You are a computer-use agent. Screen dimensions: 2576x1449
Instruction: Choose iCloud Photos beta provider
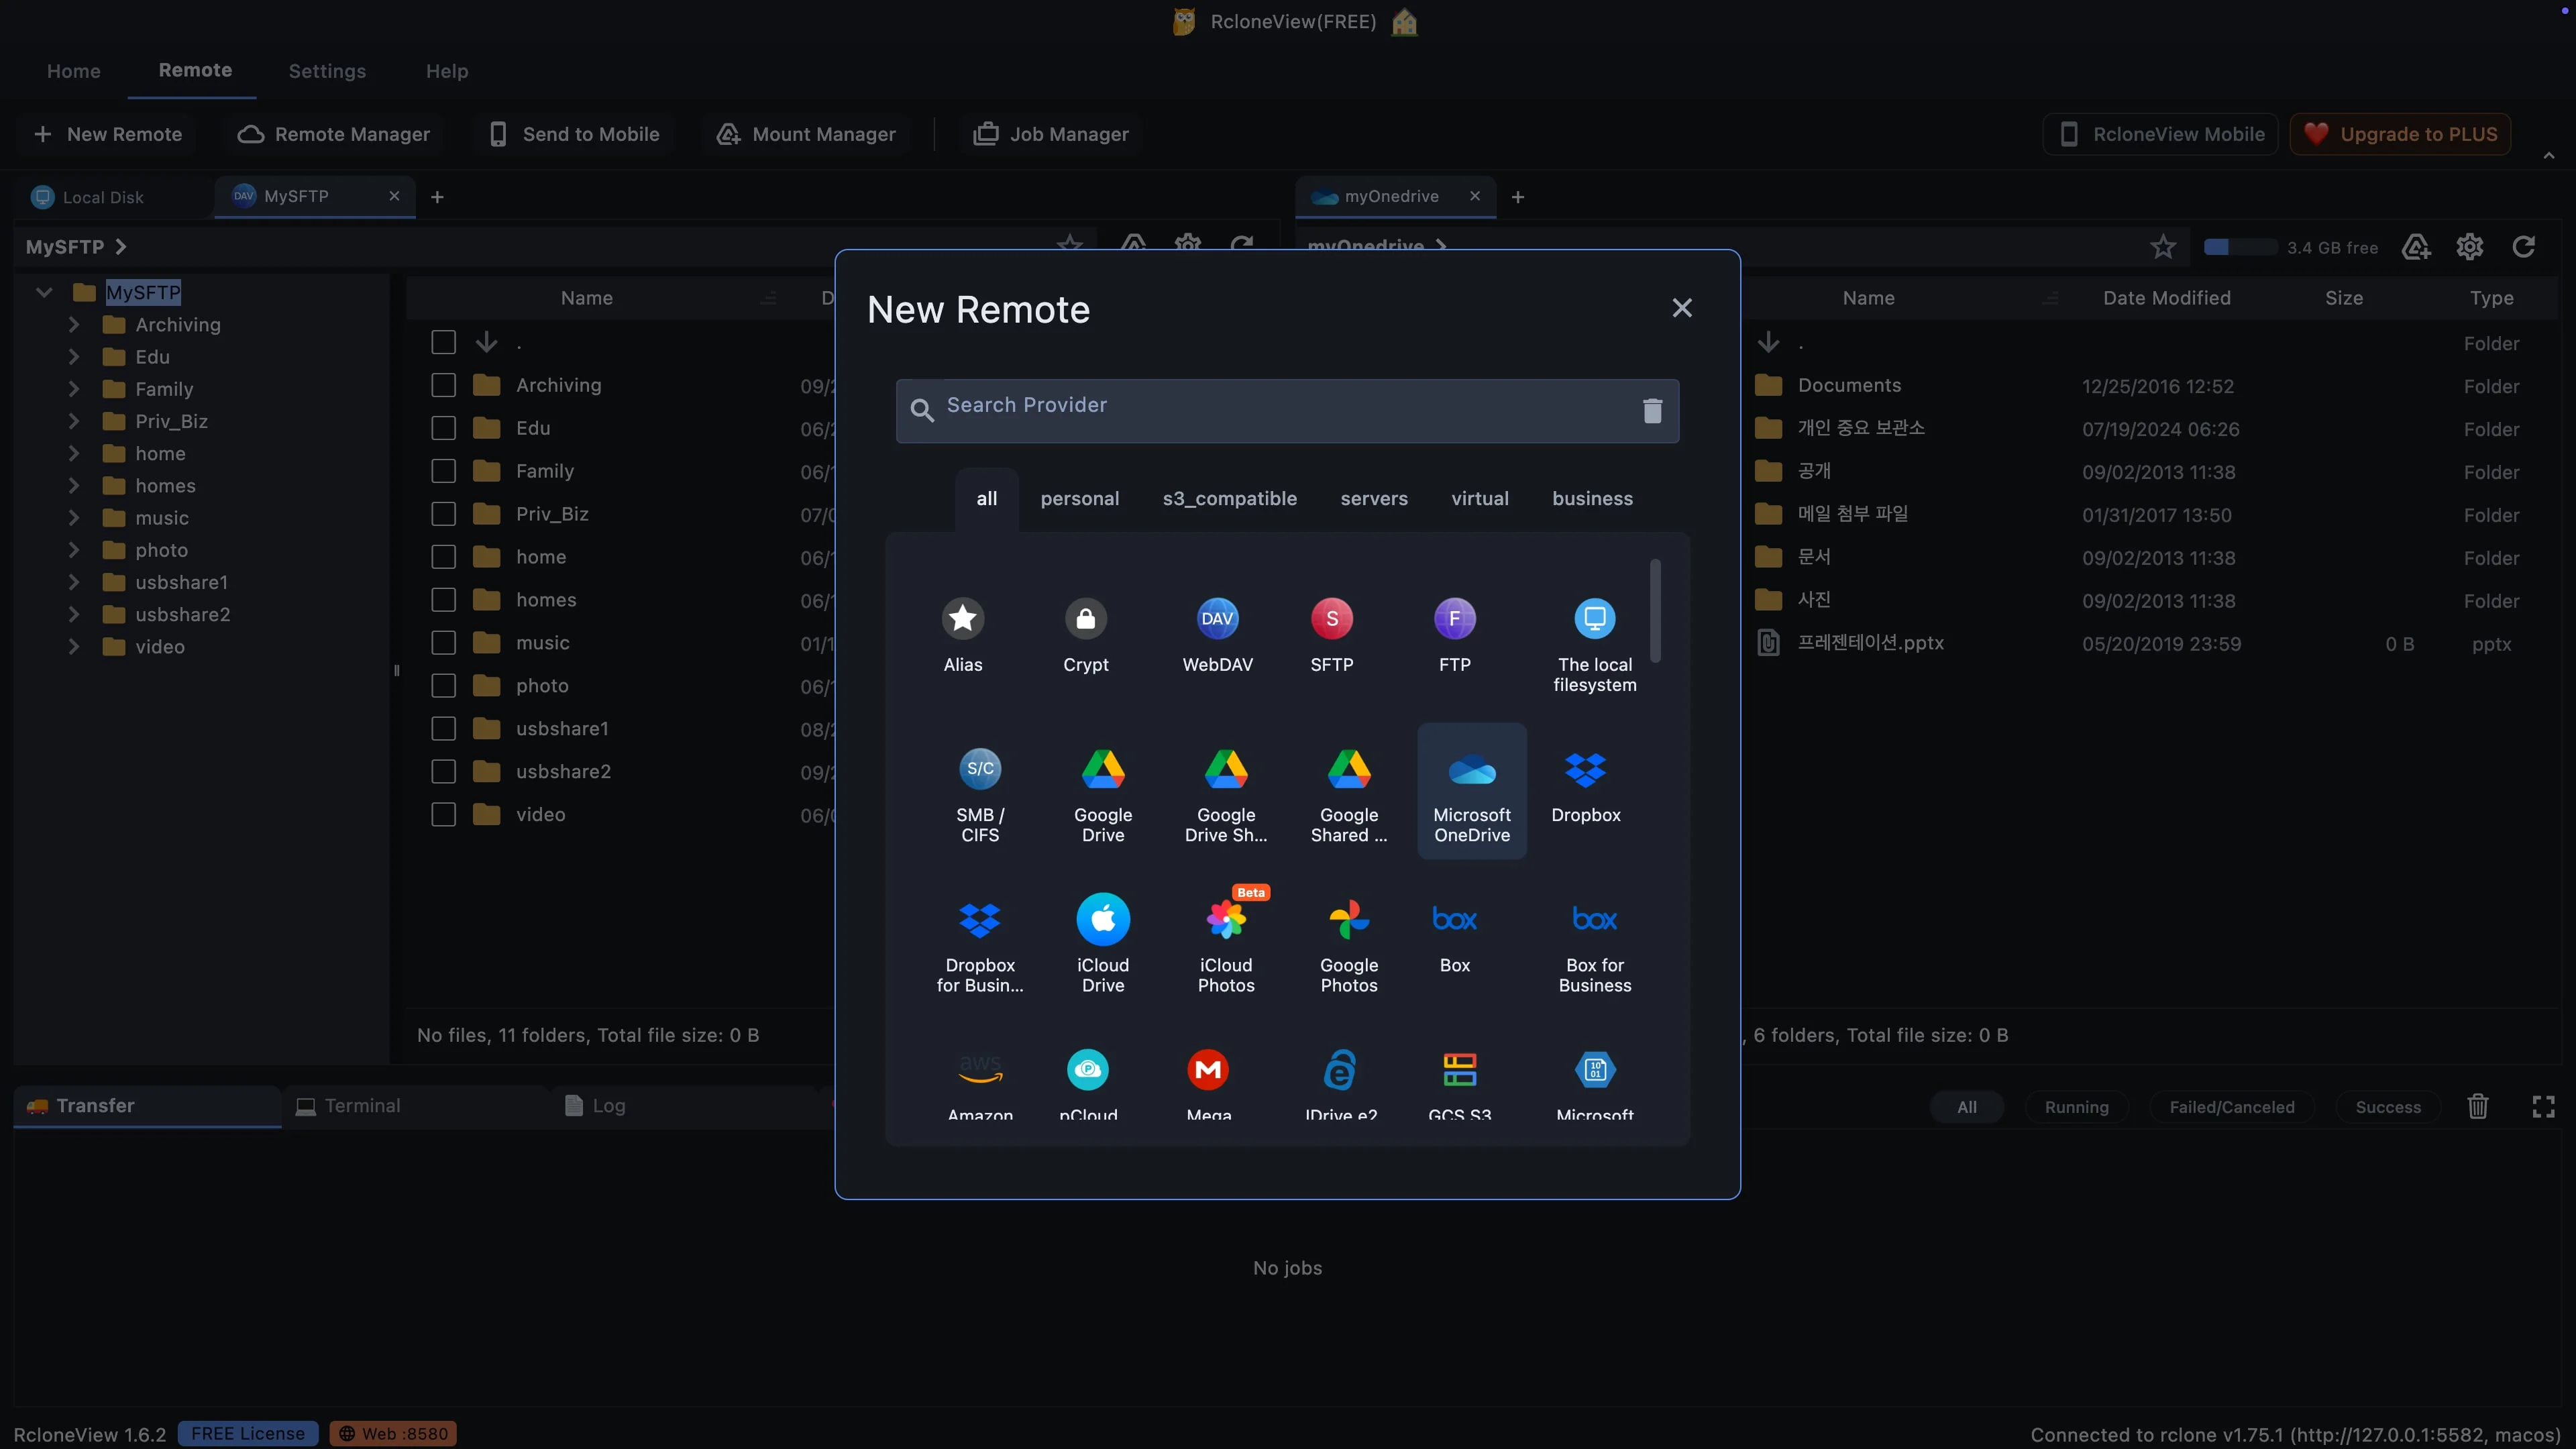point(1226,941)
